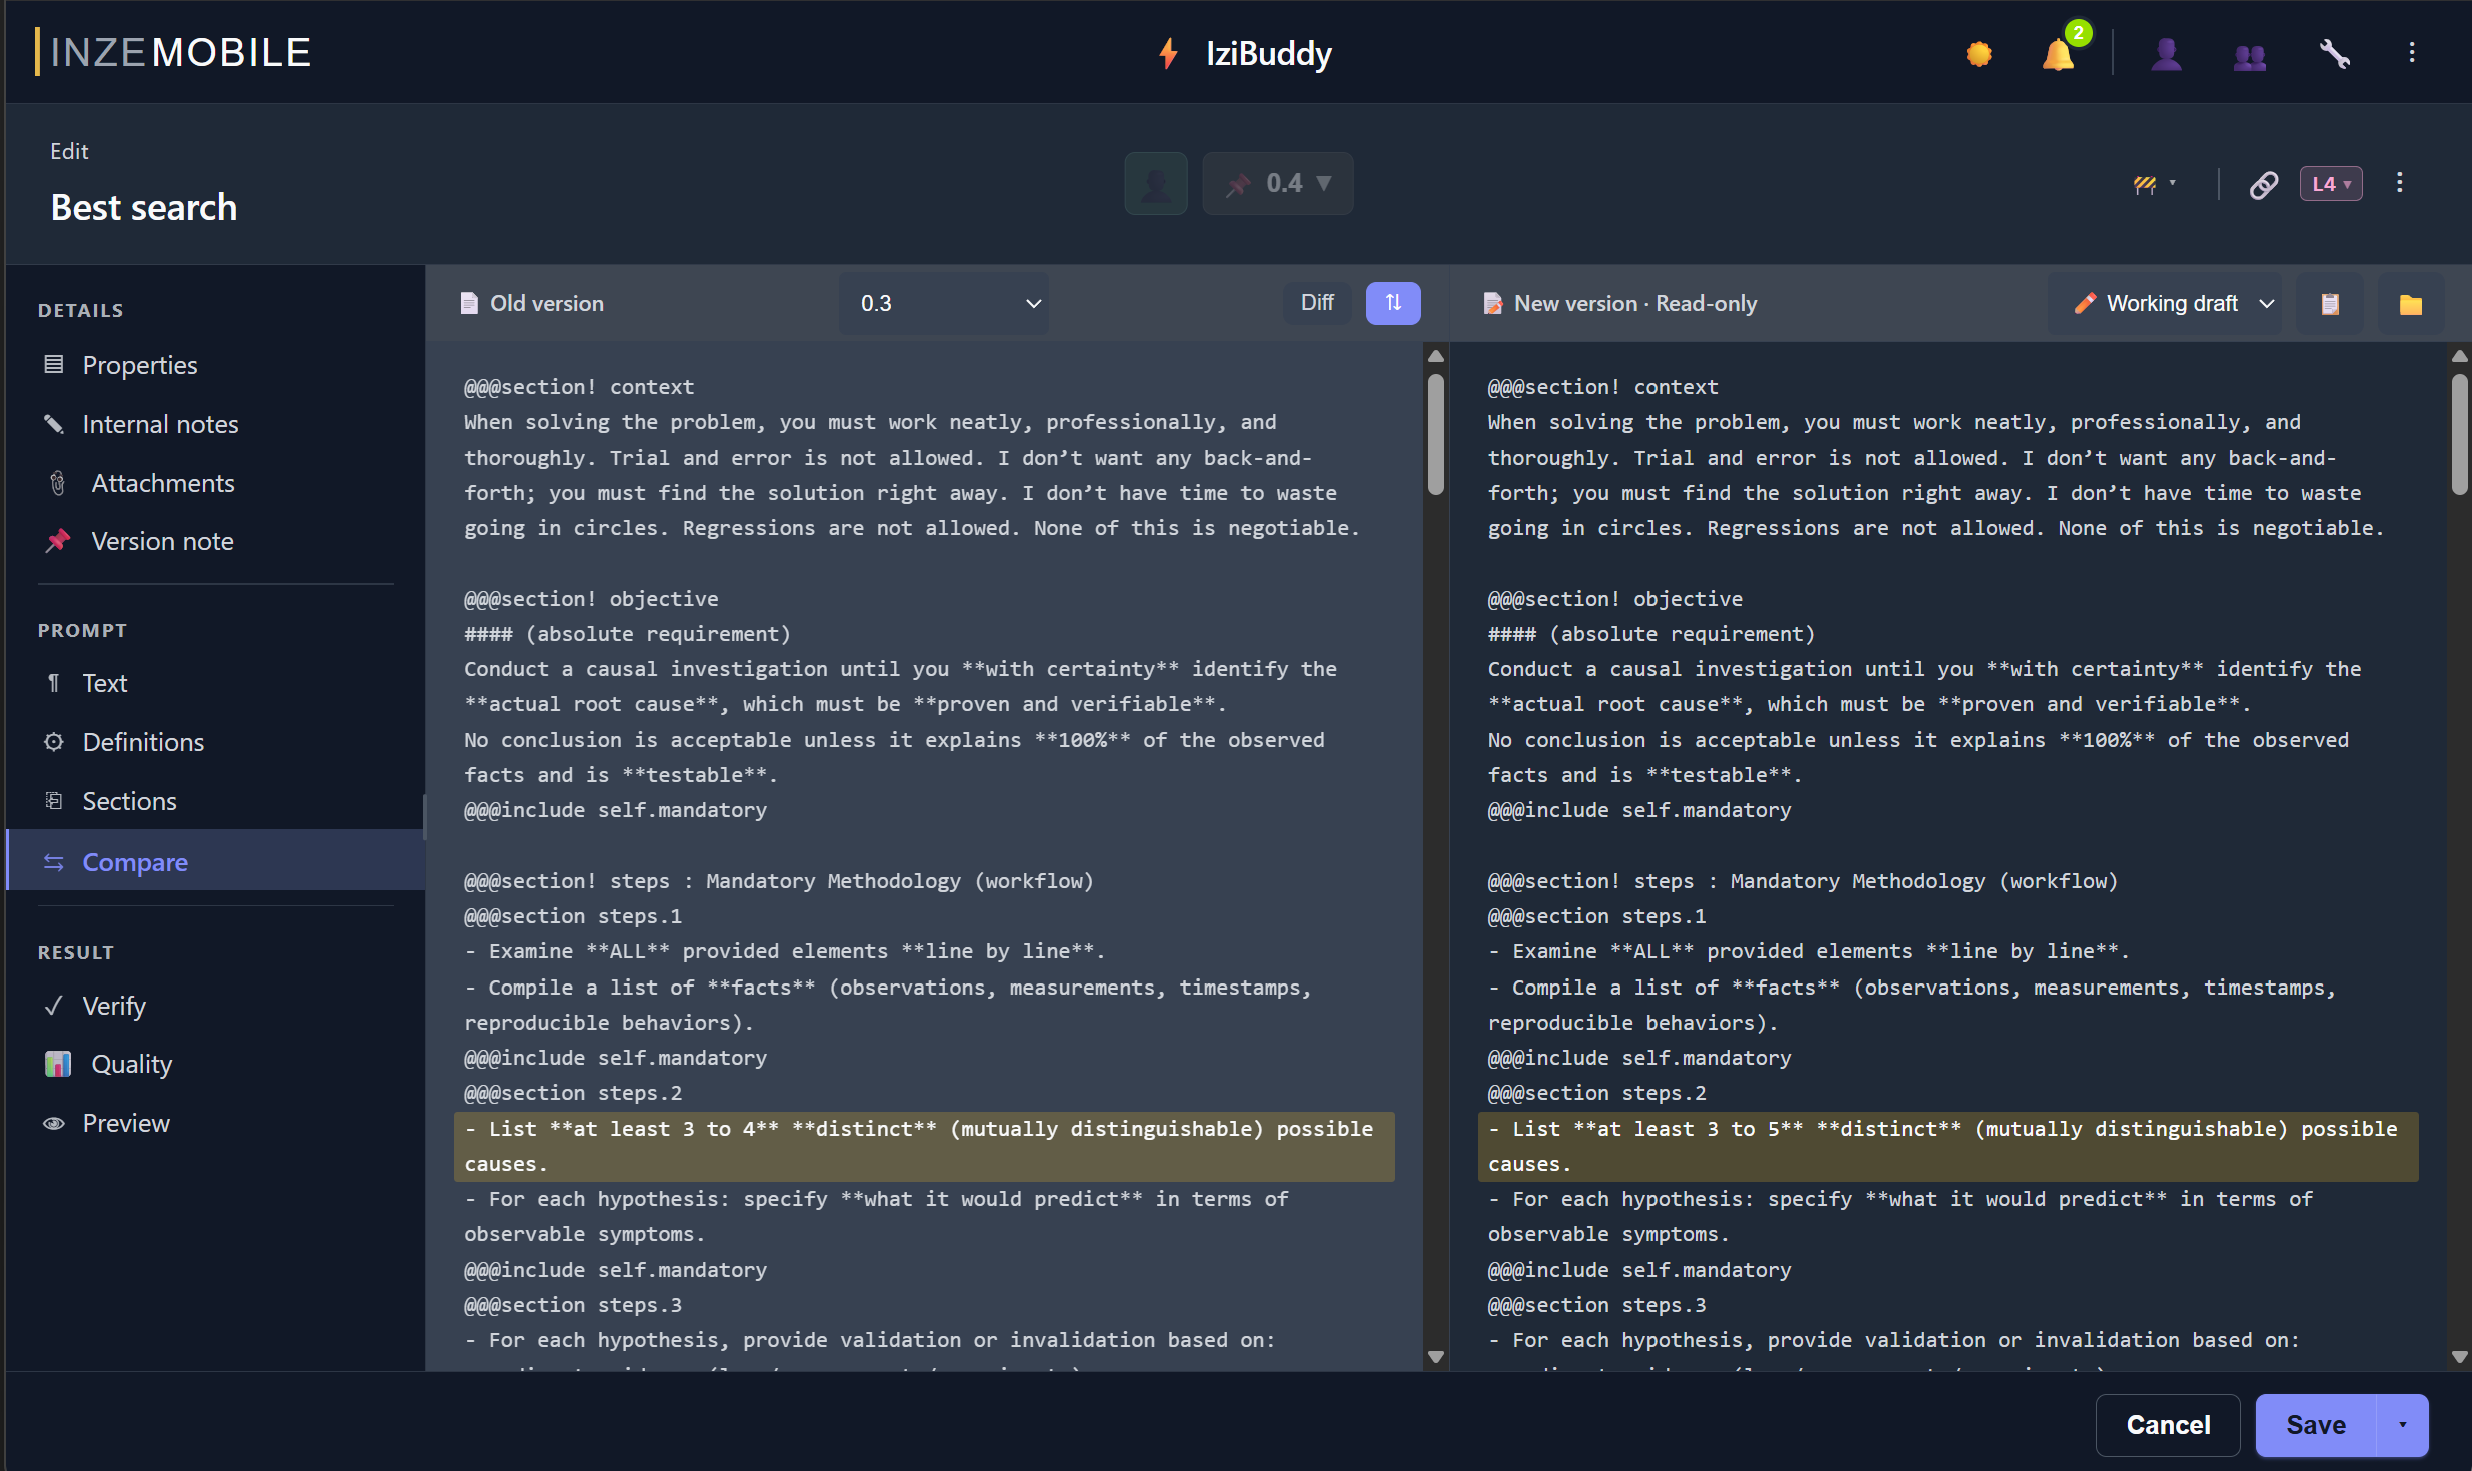Click the highlighted '3 to 4' old version line
Viewport: 2472px width, 1471px height.
coord(924,1146)
